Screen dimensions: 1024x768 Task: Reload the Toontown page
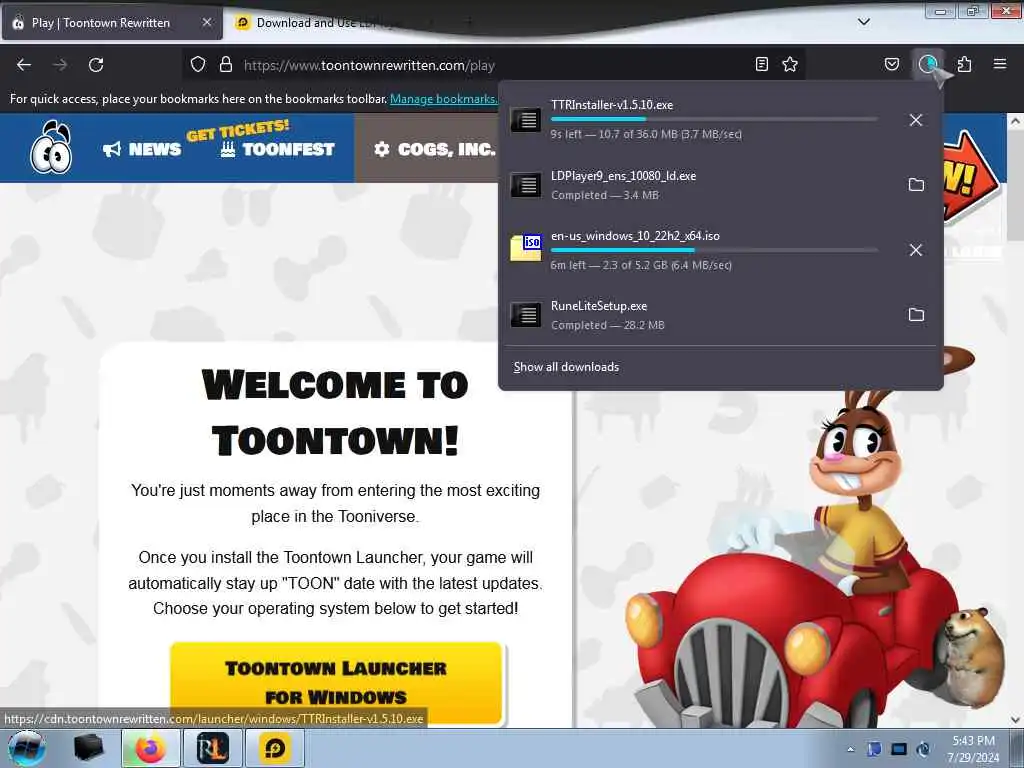click(96, 65)
